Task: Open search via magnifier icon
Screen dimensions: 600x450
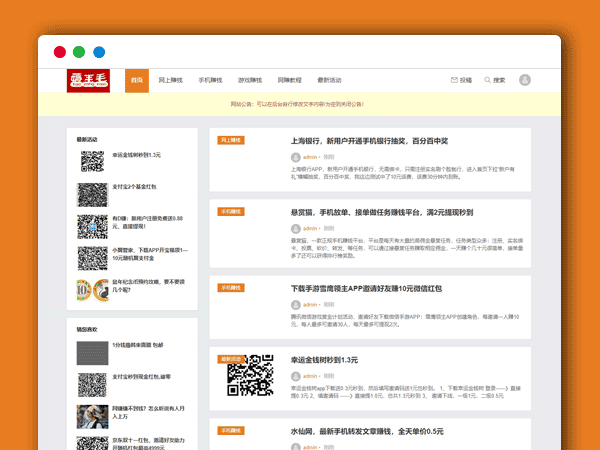Action: (487, 80)
